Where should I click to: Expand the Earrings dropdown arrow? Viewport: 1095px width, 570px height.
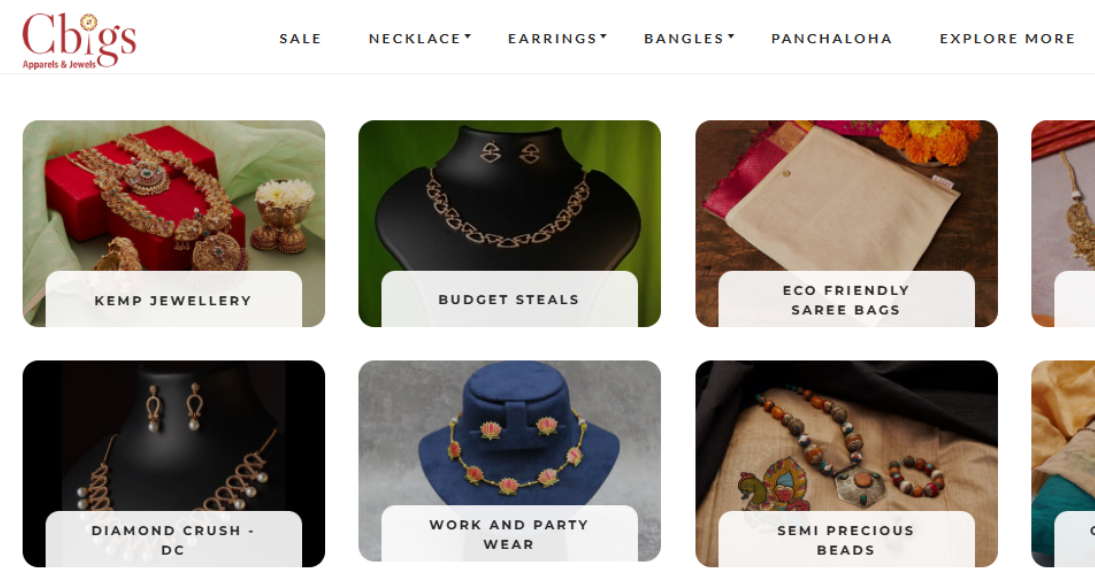point(603,36)
